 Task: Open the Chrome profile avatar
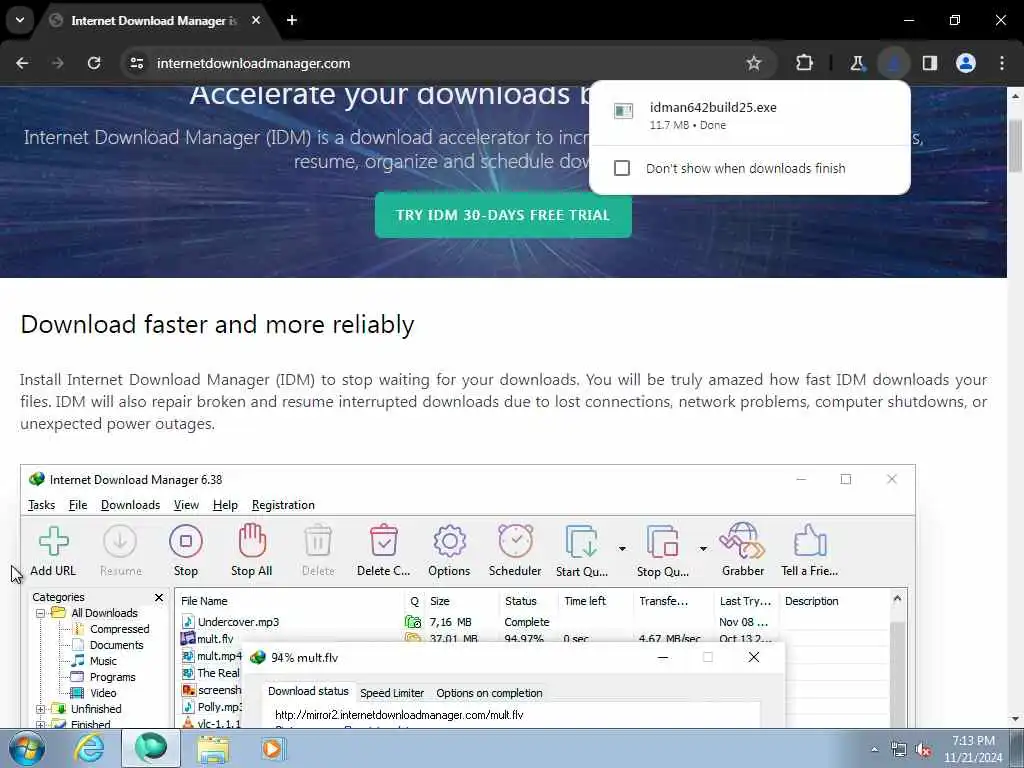coord(966,63)
